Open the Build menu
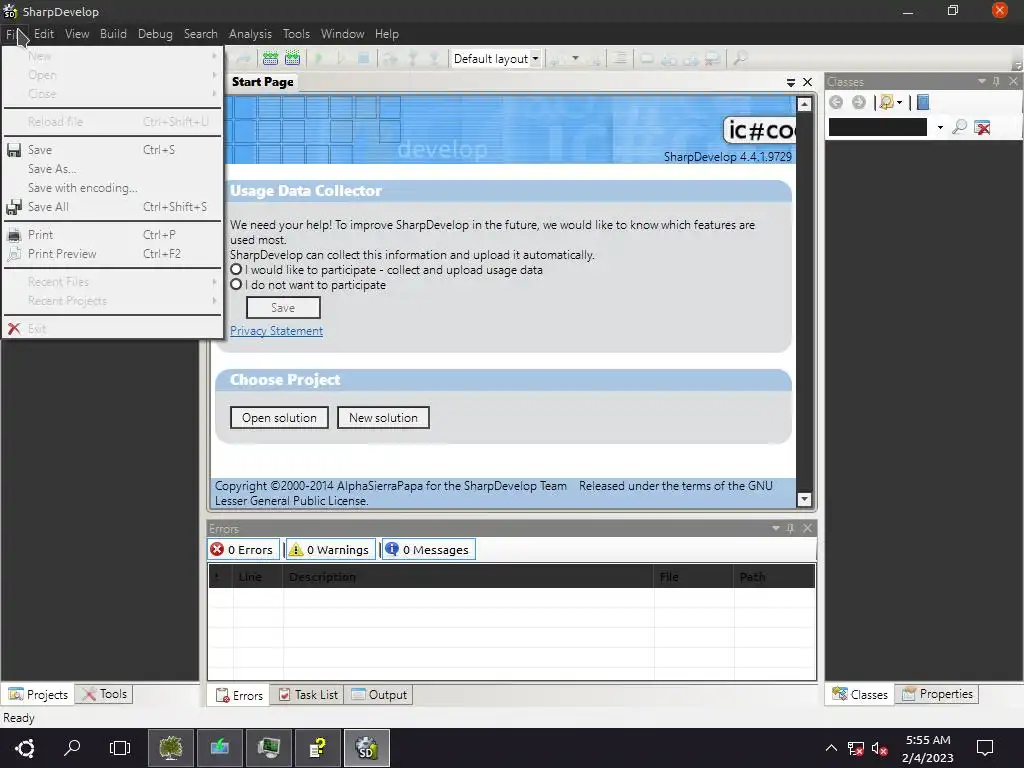This screenshot has height=768, width=1024. tap(113, 34)
